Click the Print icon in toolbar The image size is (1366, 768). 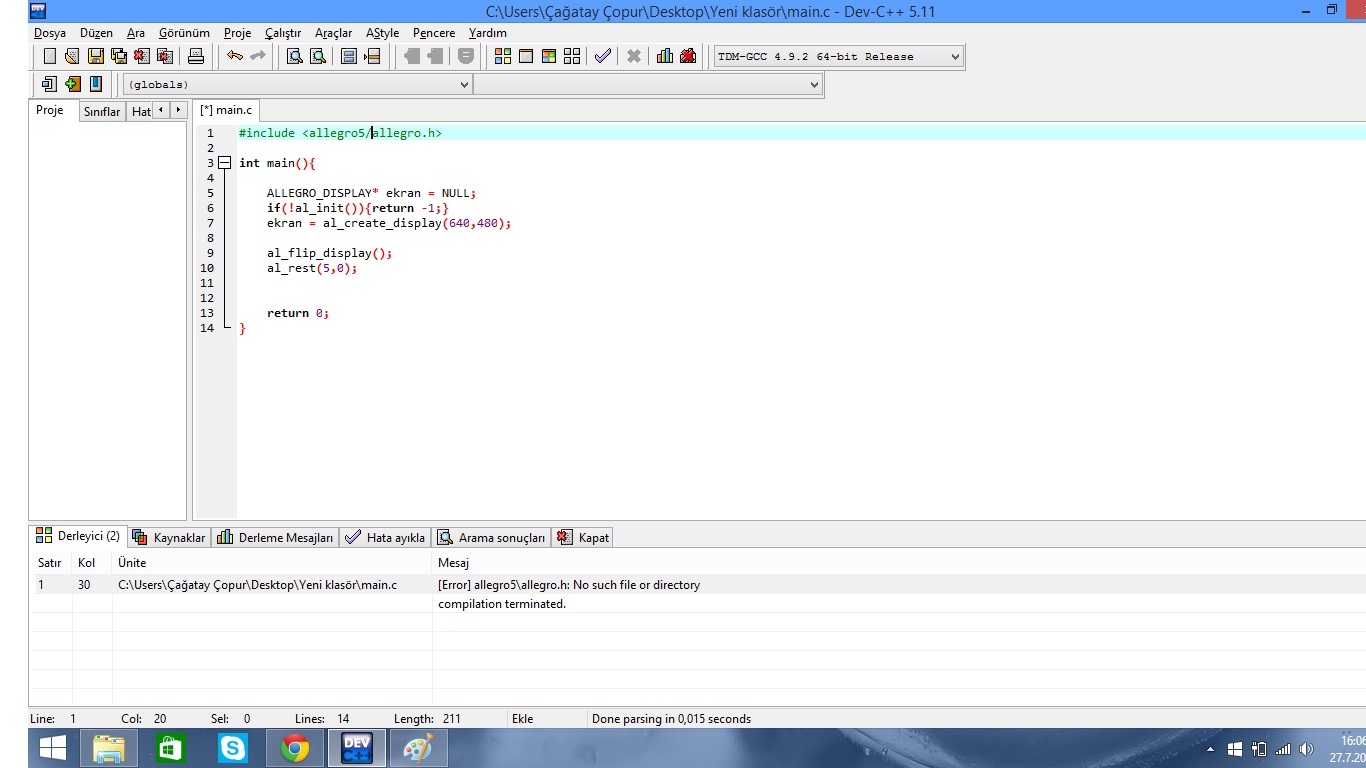click(x=196, y=57)
